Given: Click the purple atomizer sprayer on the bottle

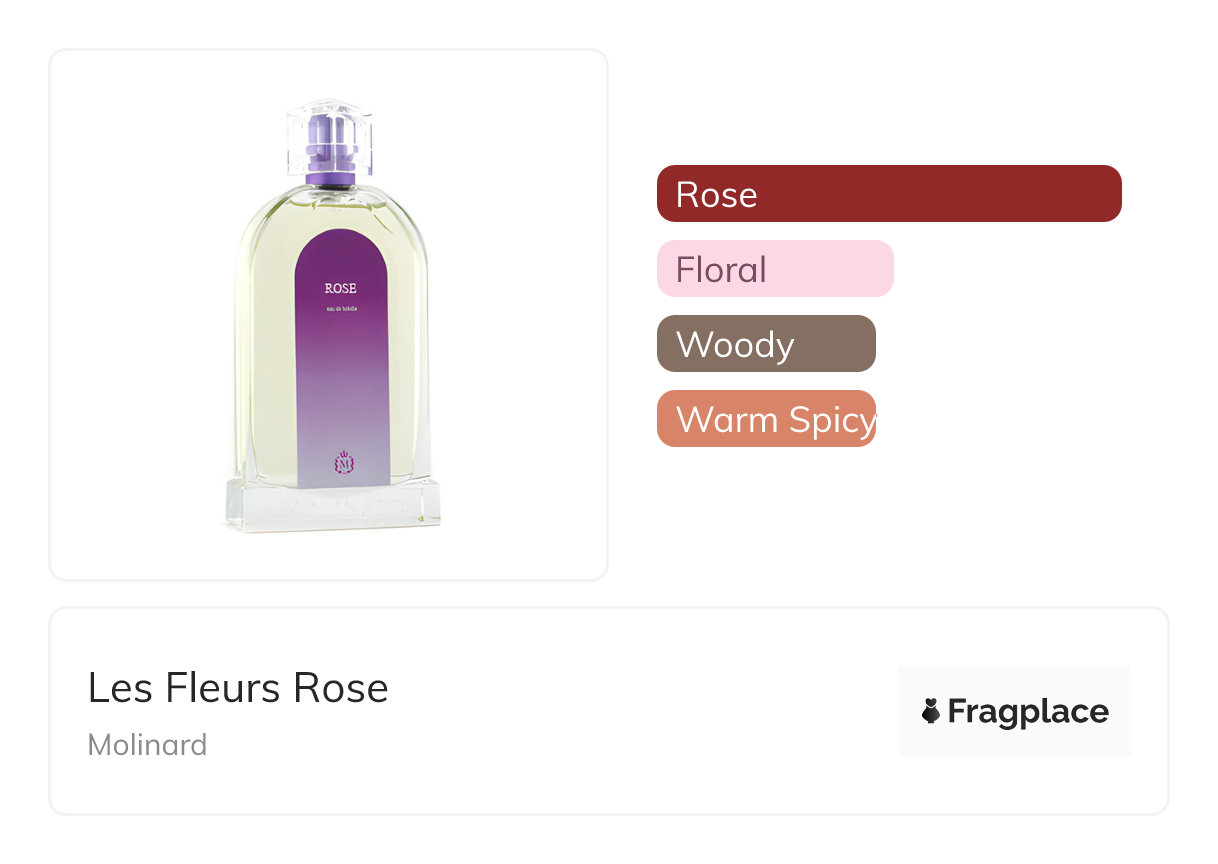Looking at the screenshot, I should [x=330, y=150].
